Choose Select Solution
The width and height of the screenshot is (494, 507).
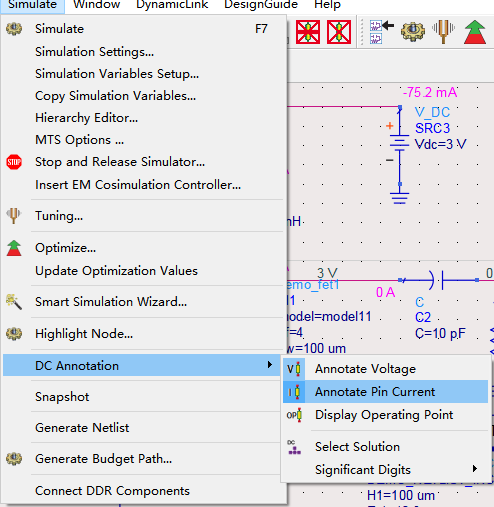[386, 447]
